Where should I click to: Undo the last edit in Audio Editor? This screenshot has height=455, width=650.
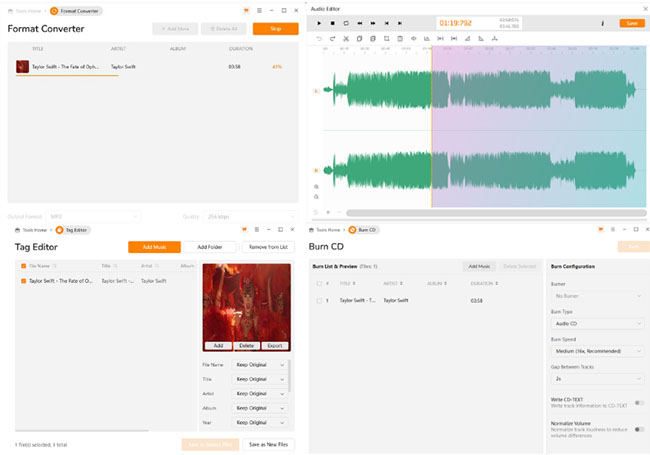click(x=319, y=39)
